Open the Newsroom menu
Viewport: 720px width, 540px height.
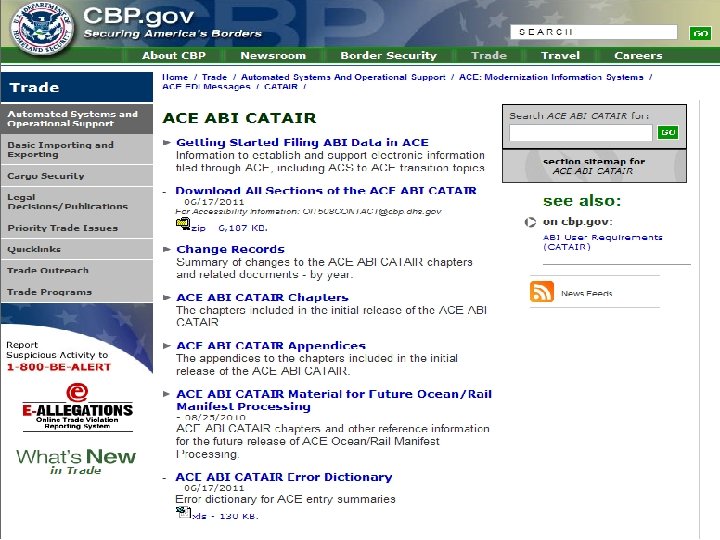273,56
